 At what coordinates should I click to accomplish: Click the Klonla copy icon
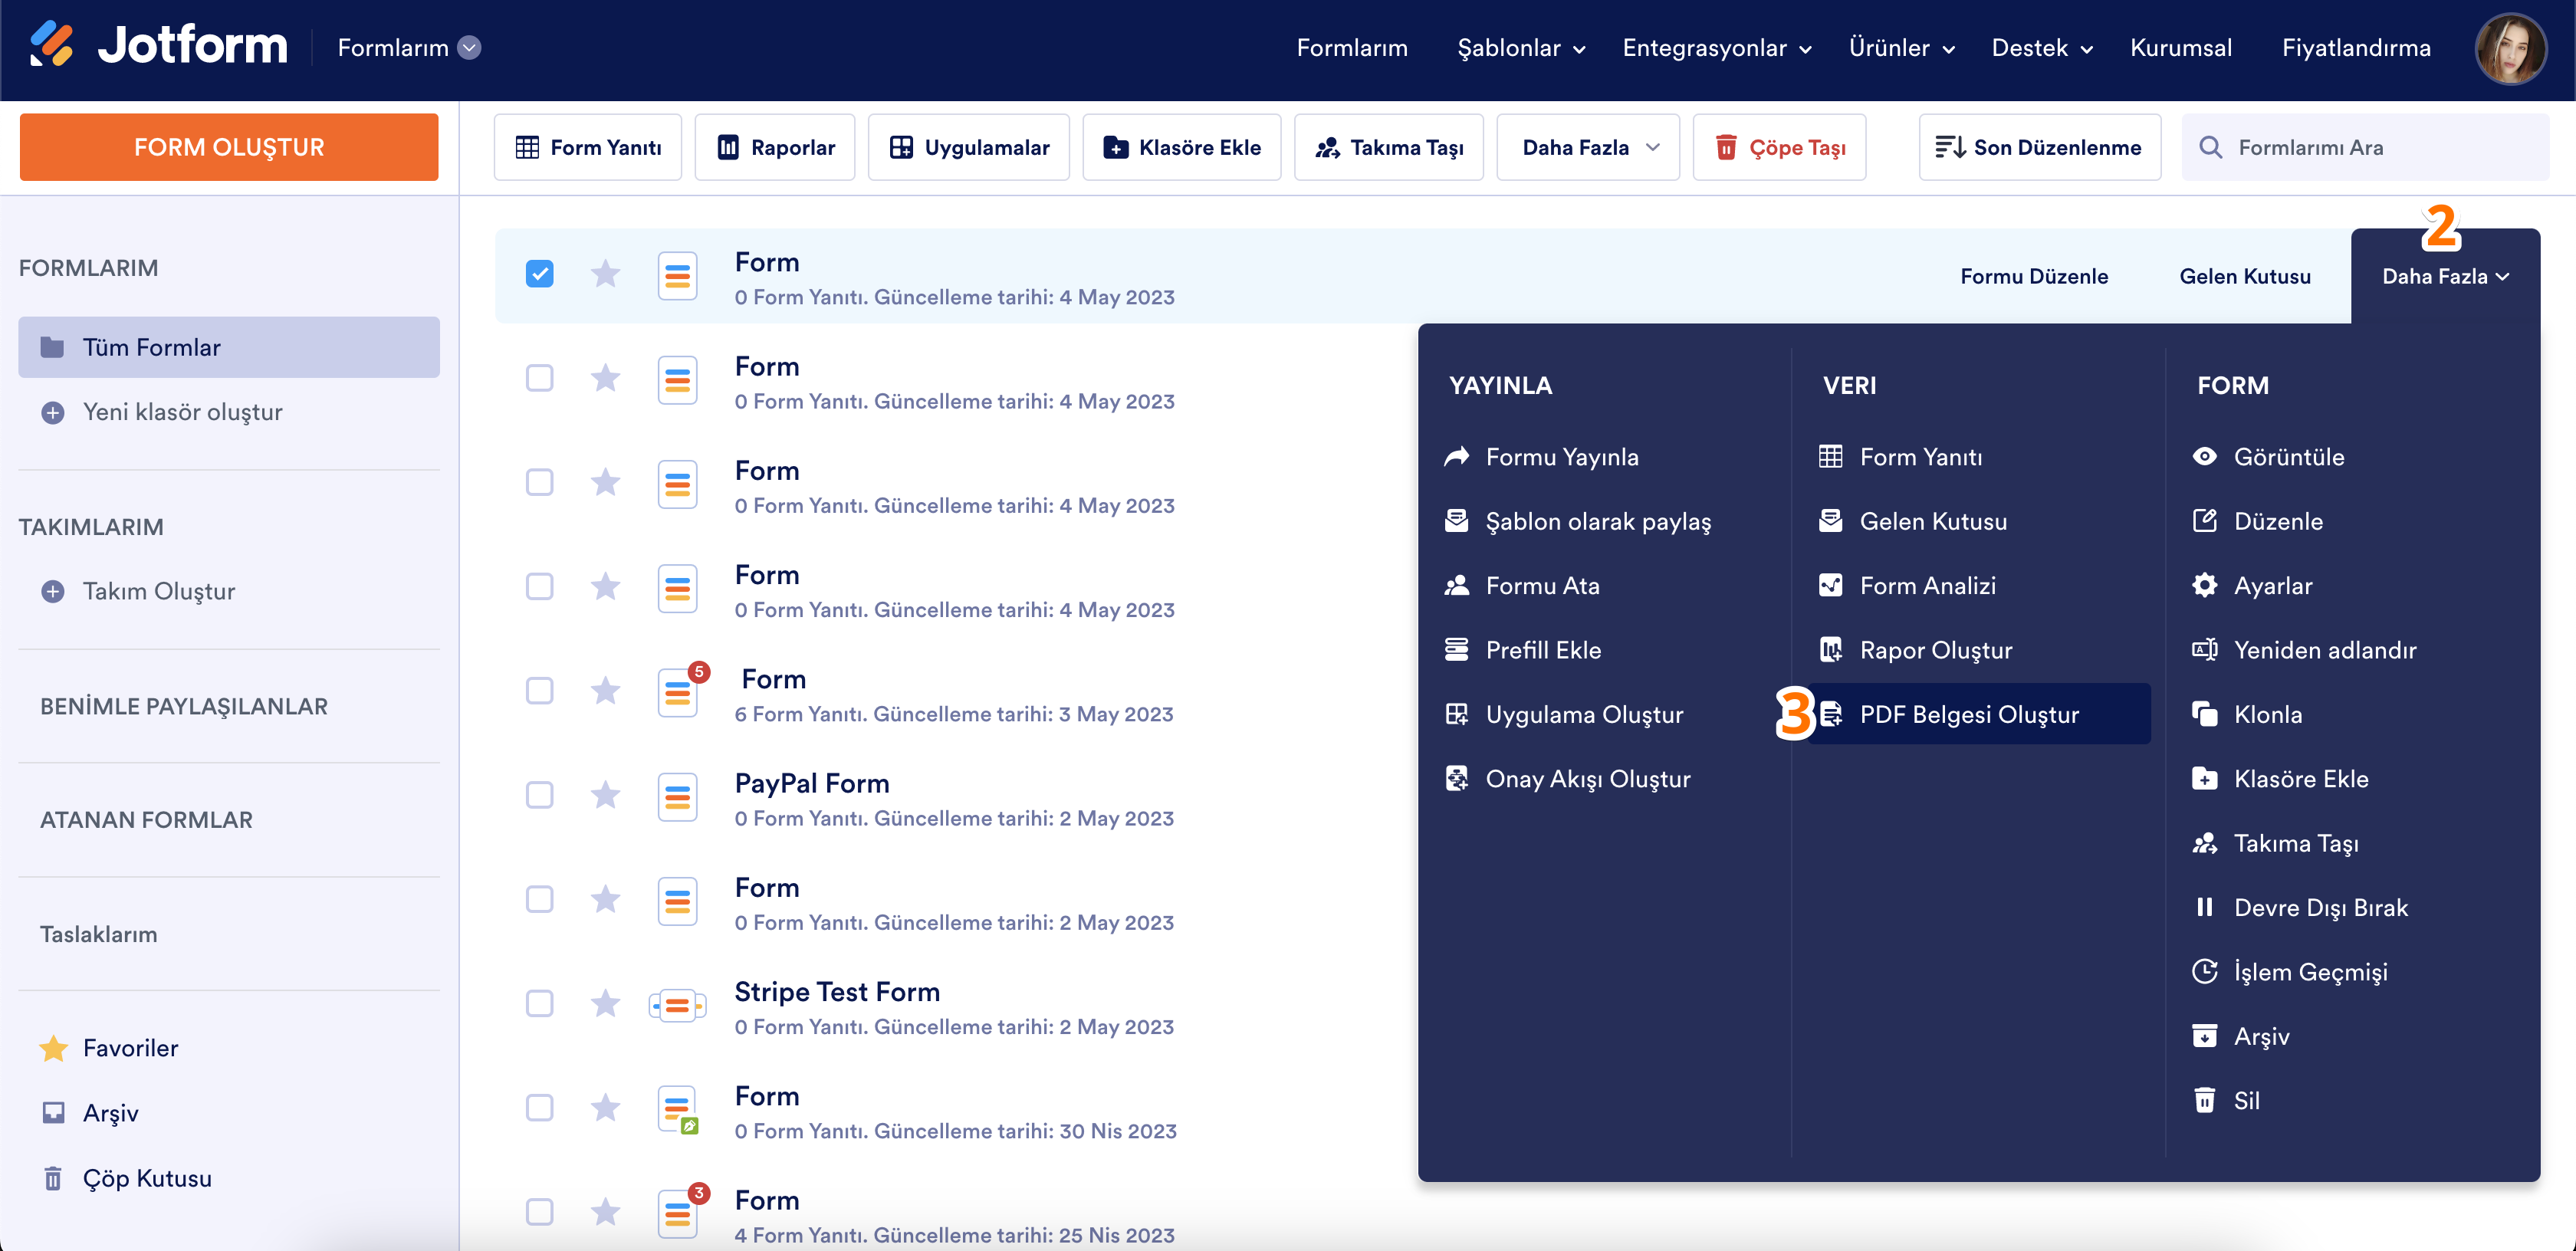pos(2204,714)
